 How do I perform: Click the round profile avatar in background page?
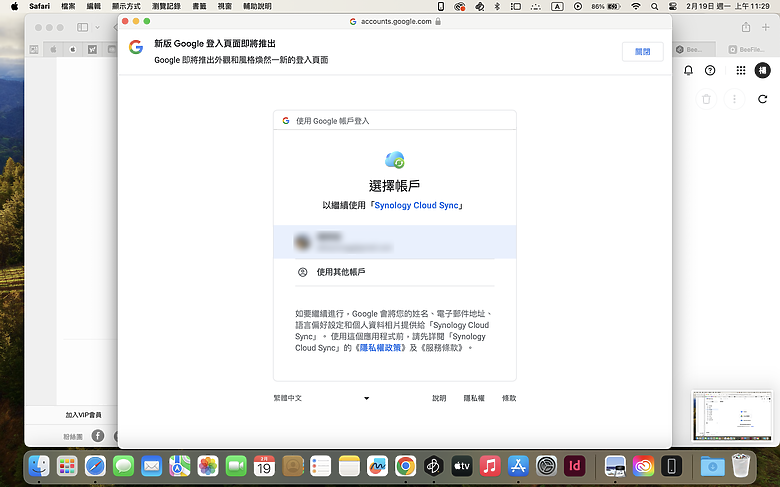(762, 71)
